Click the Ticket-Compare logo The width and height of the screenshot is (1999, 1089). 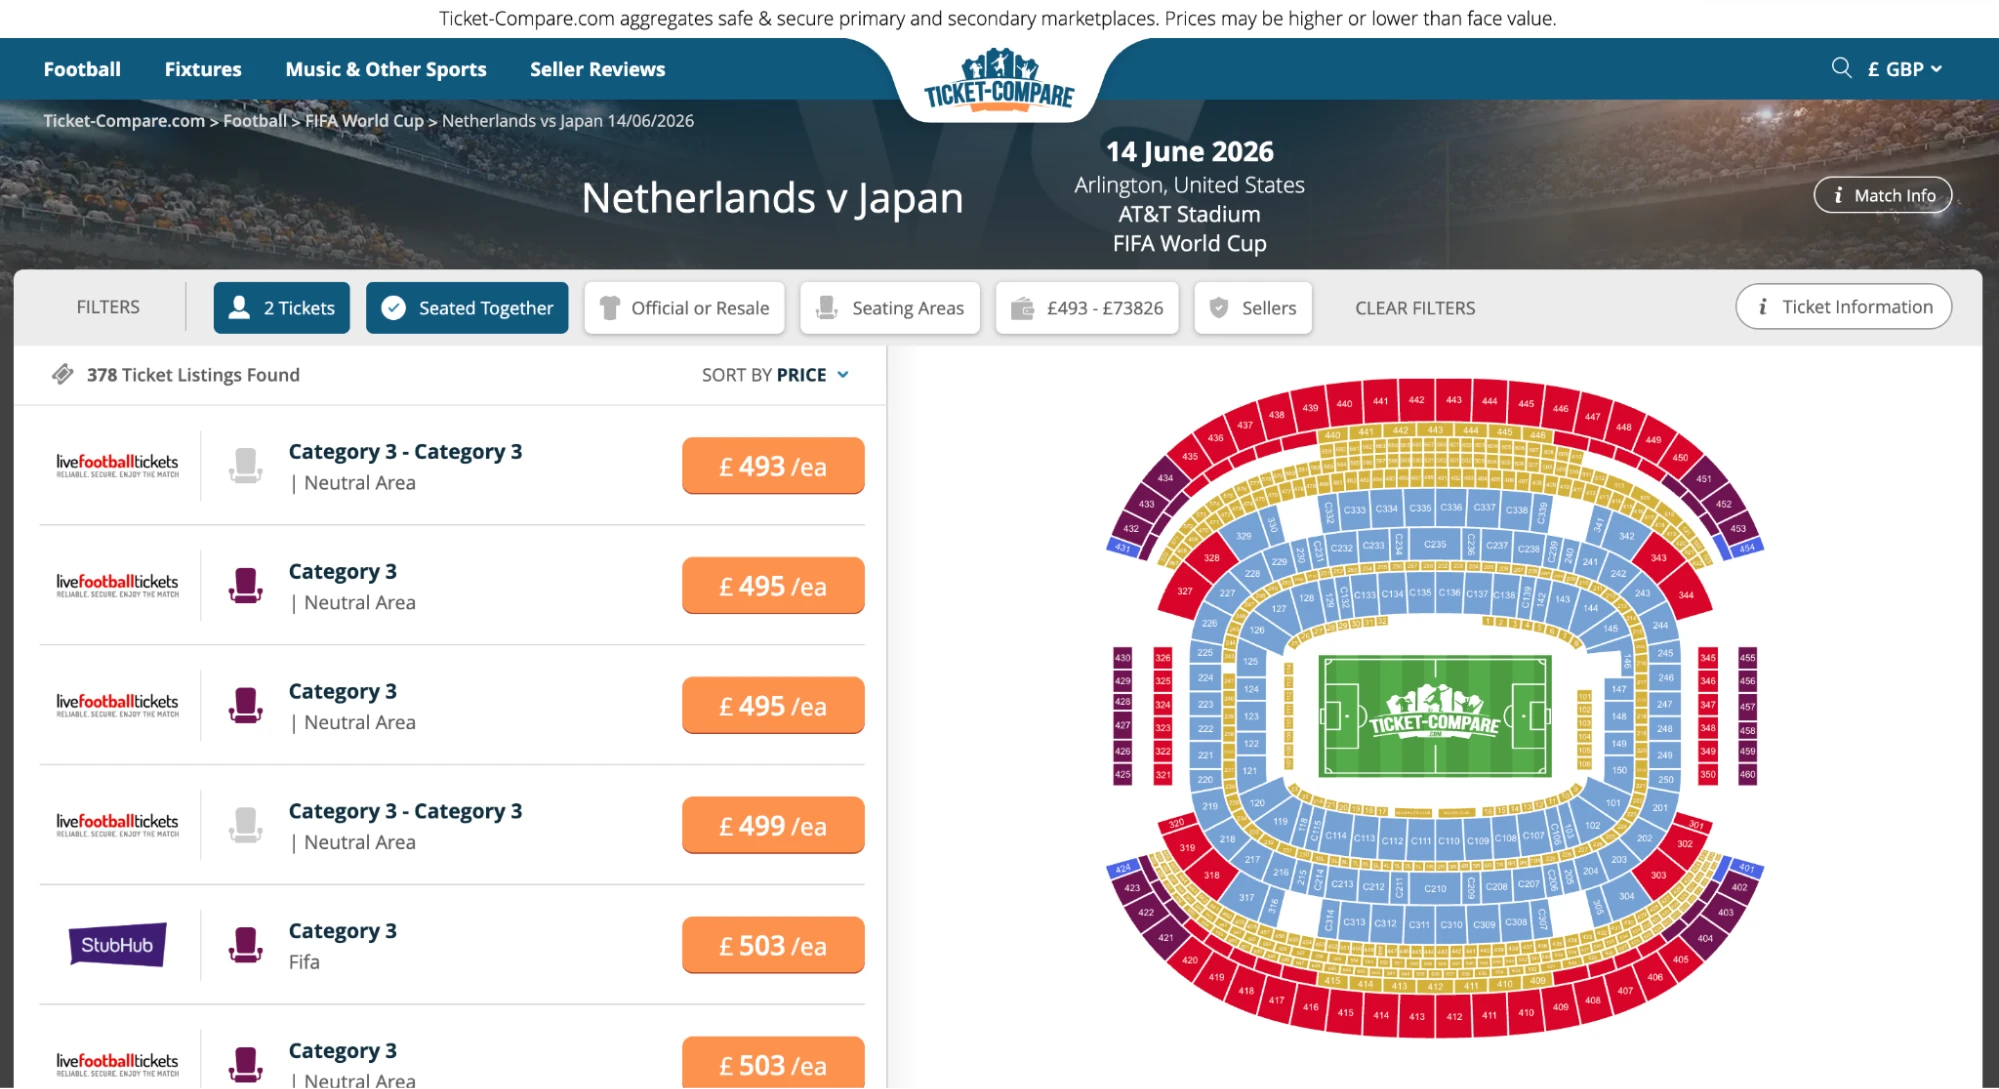point(997,80)
